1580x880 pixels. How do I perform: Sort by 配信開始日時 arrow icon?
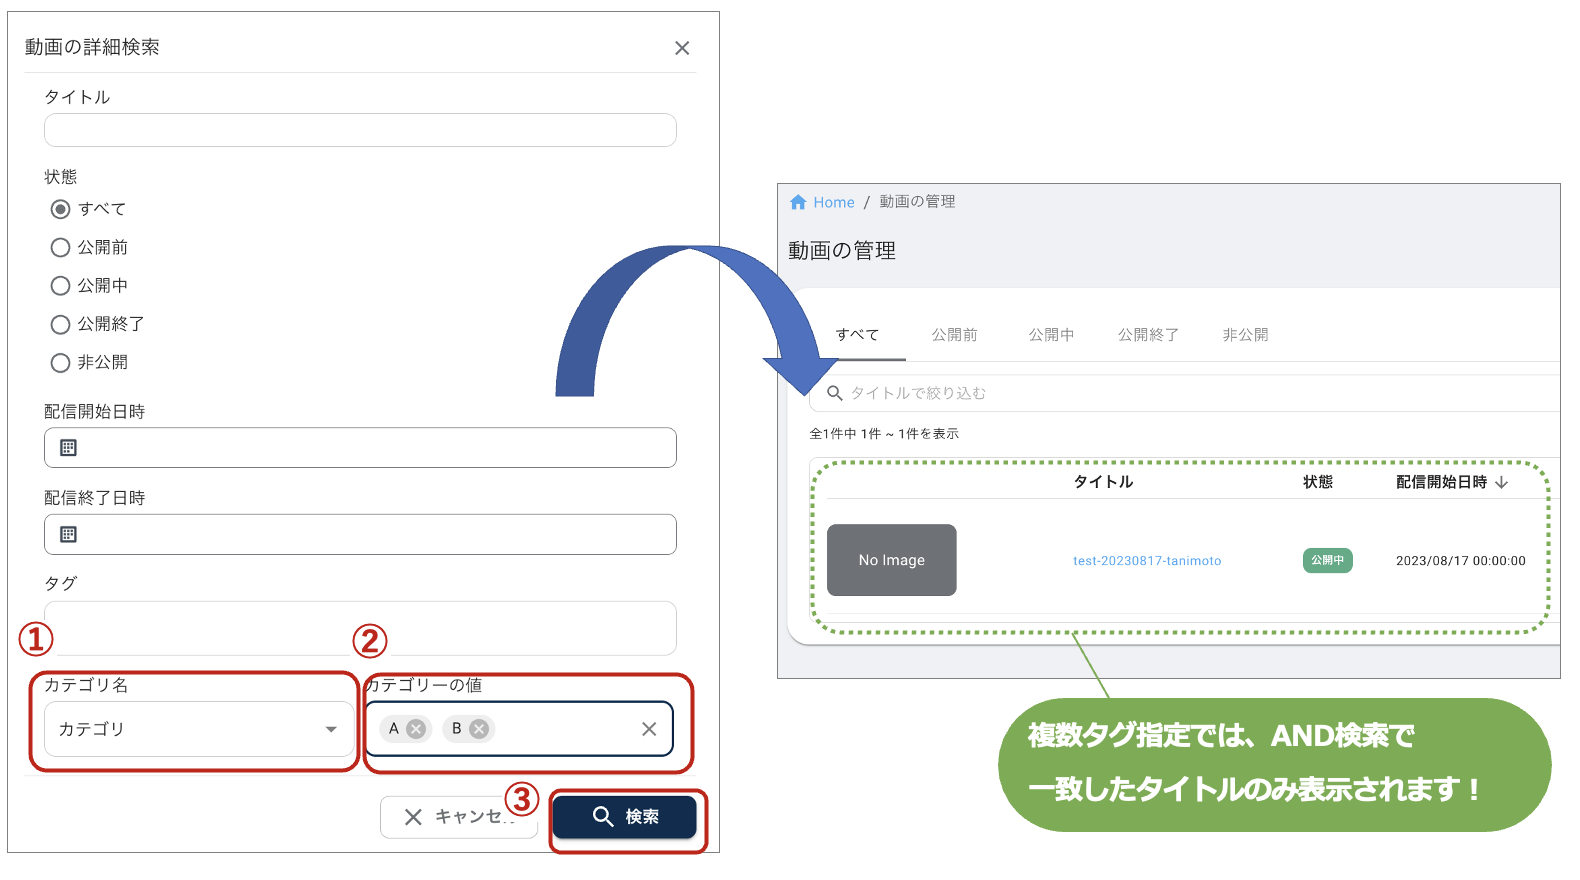point(1501,482)
